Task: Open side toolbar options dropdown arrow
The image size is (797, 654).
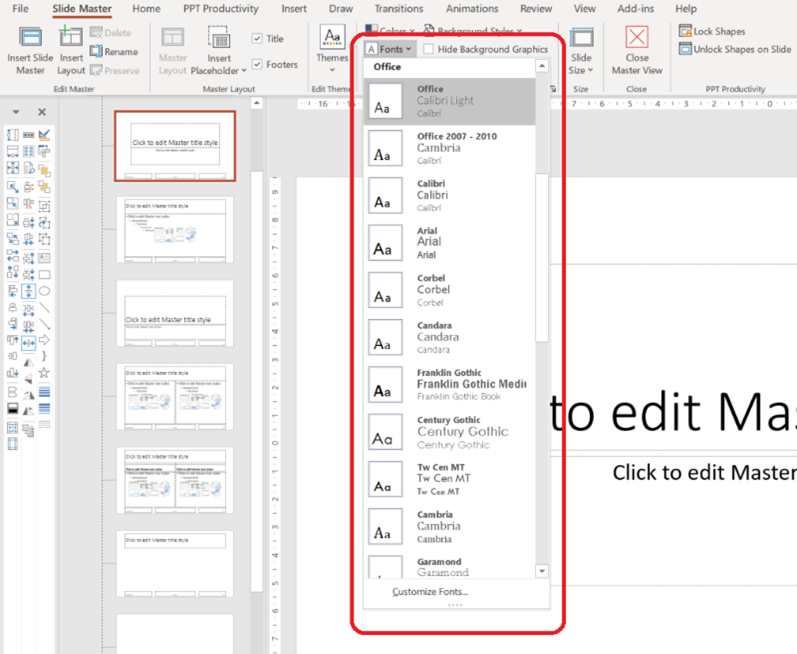Action: [x=16, y=112]
